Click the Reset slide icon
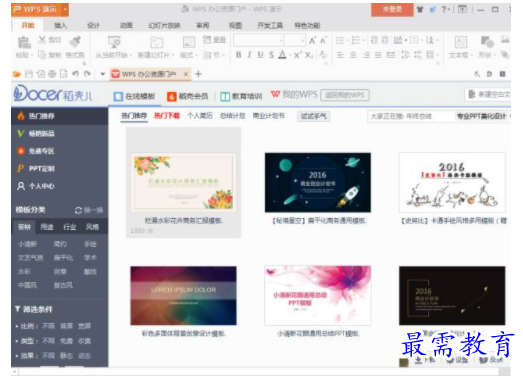523x376 pixels. [x=207, y=40]
